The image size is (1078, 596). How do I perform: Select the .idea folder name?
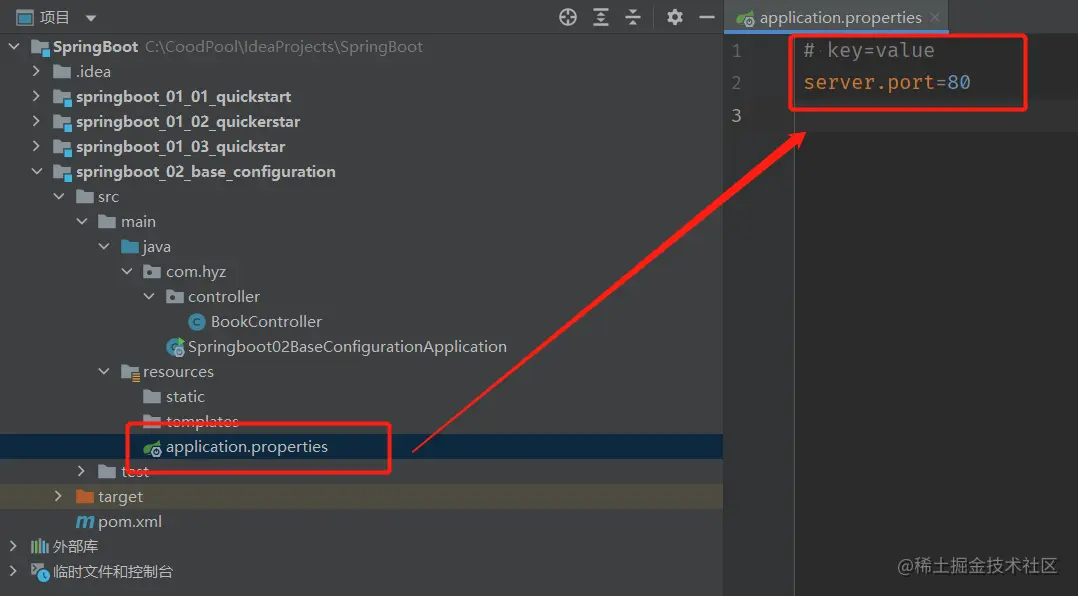[x=93, y=71]
